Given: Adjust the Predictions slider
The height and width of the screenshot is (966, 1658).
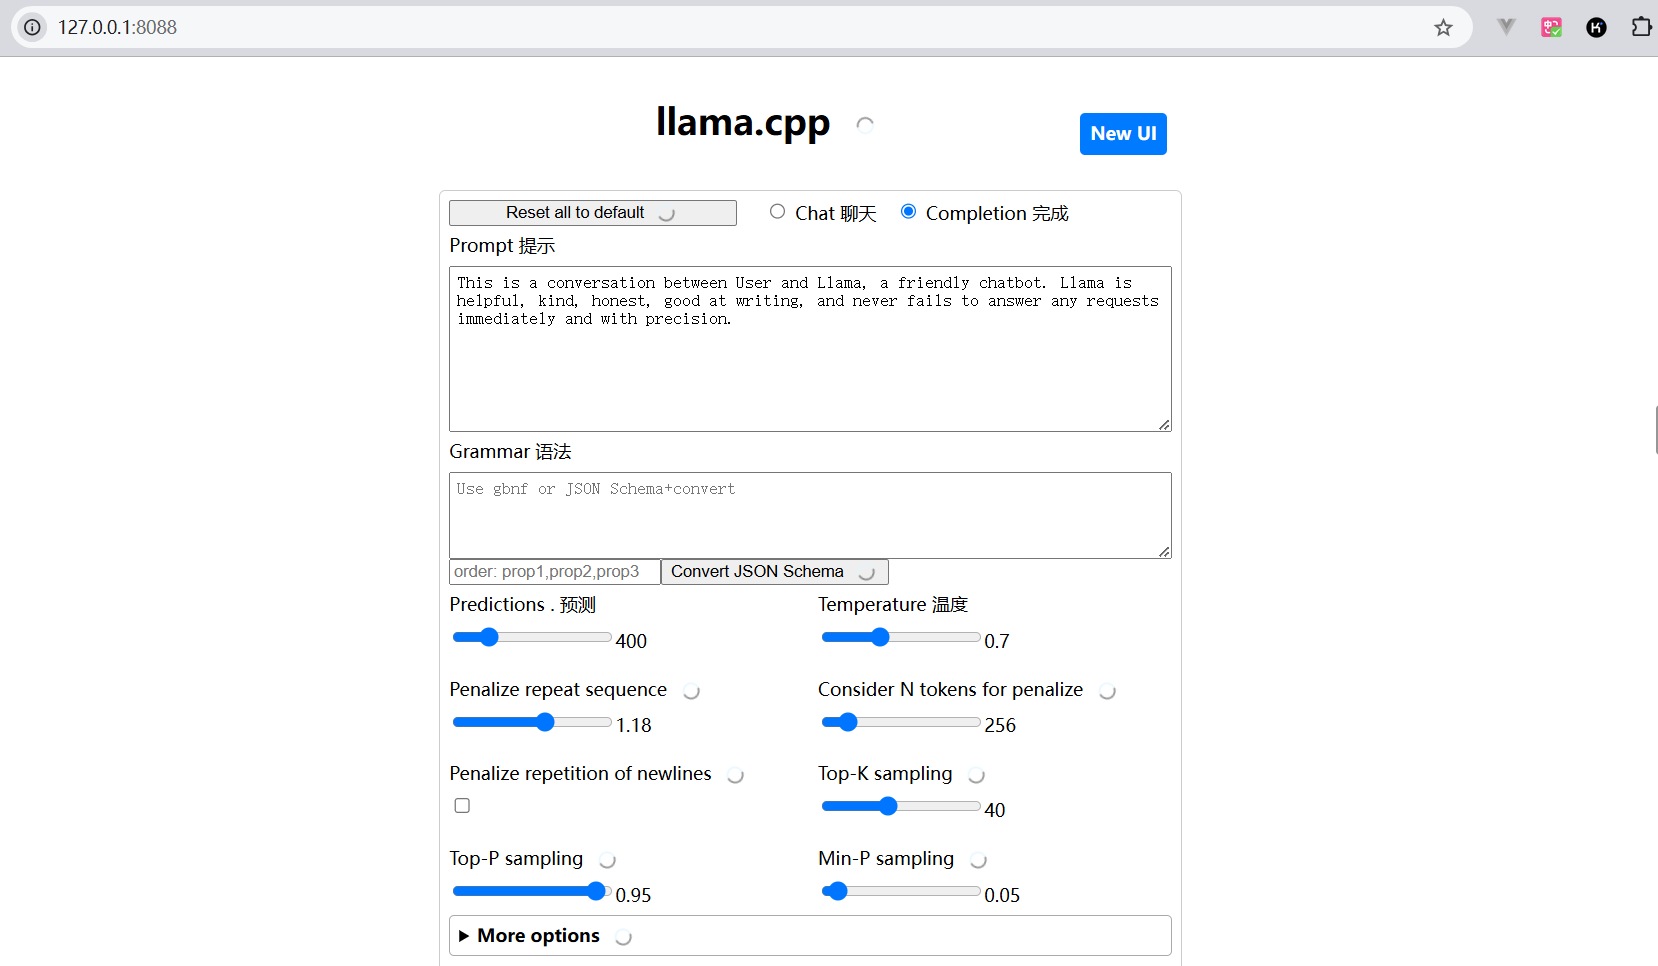Looking at the screenshot, I should (x=532, y=637).
